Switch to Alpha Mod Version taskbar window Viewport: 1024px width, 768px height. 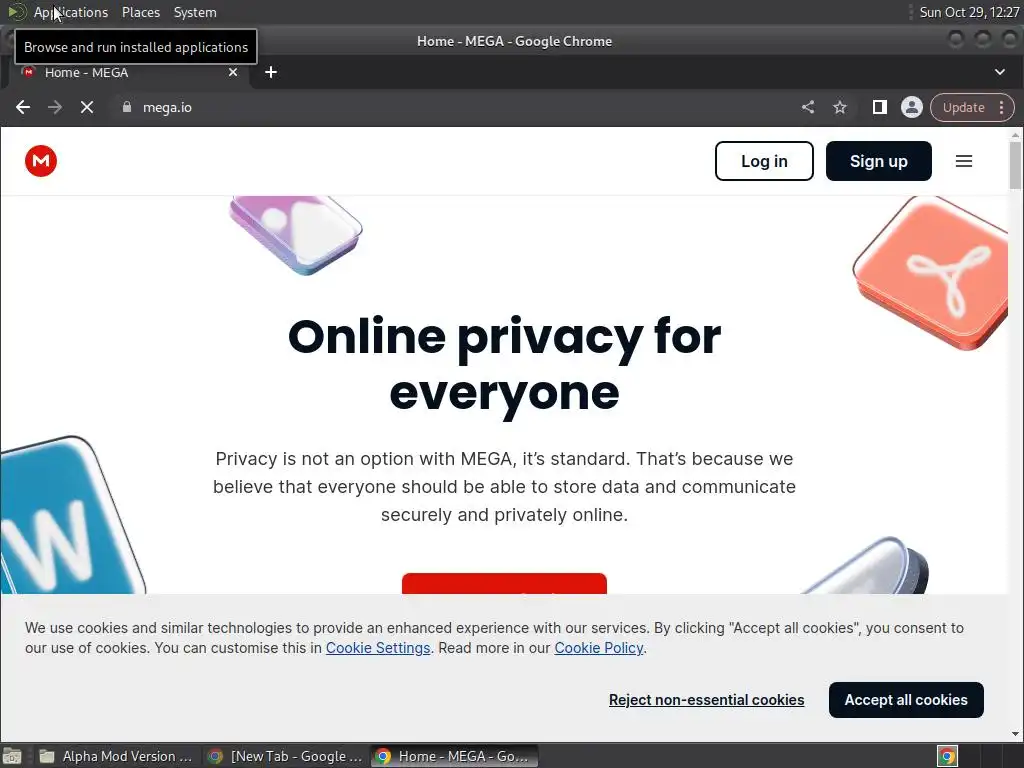click(116, 756)
